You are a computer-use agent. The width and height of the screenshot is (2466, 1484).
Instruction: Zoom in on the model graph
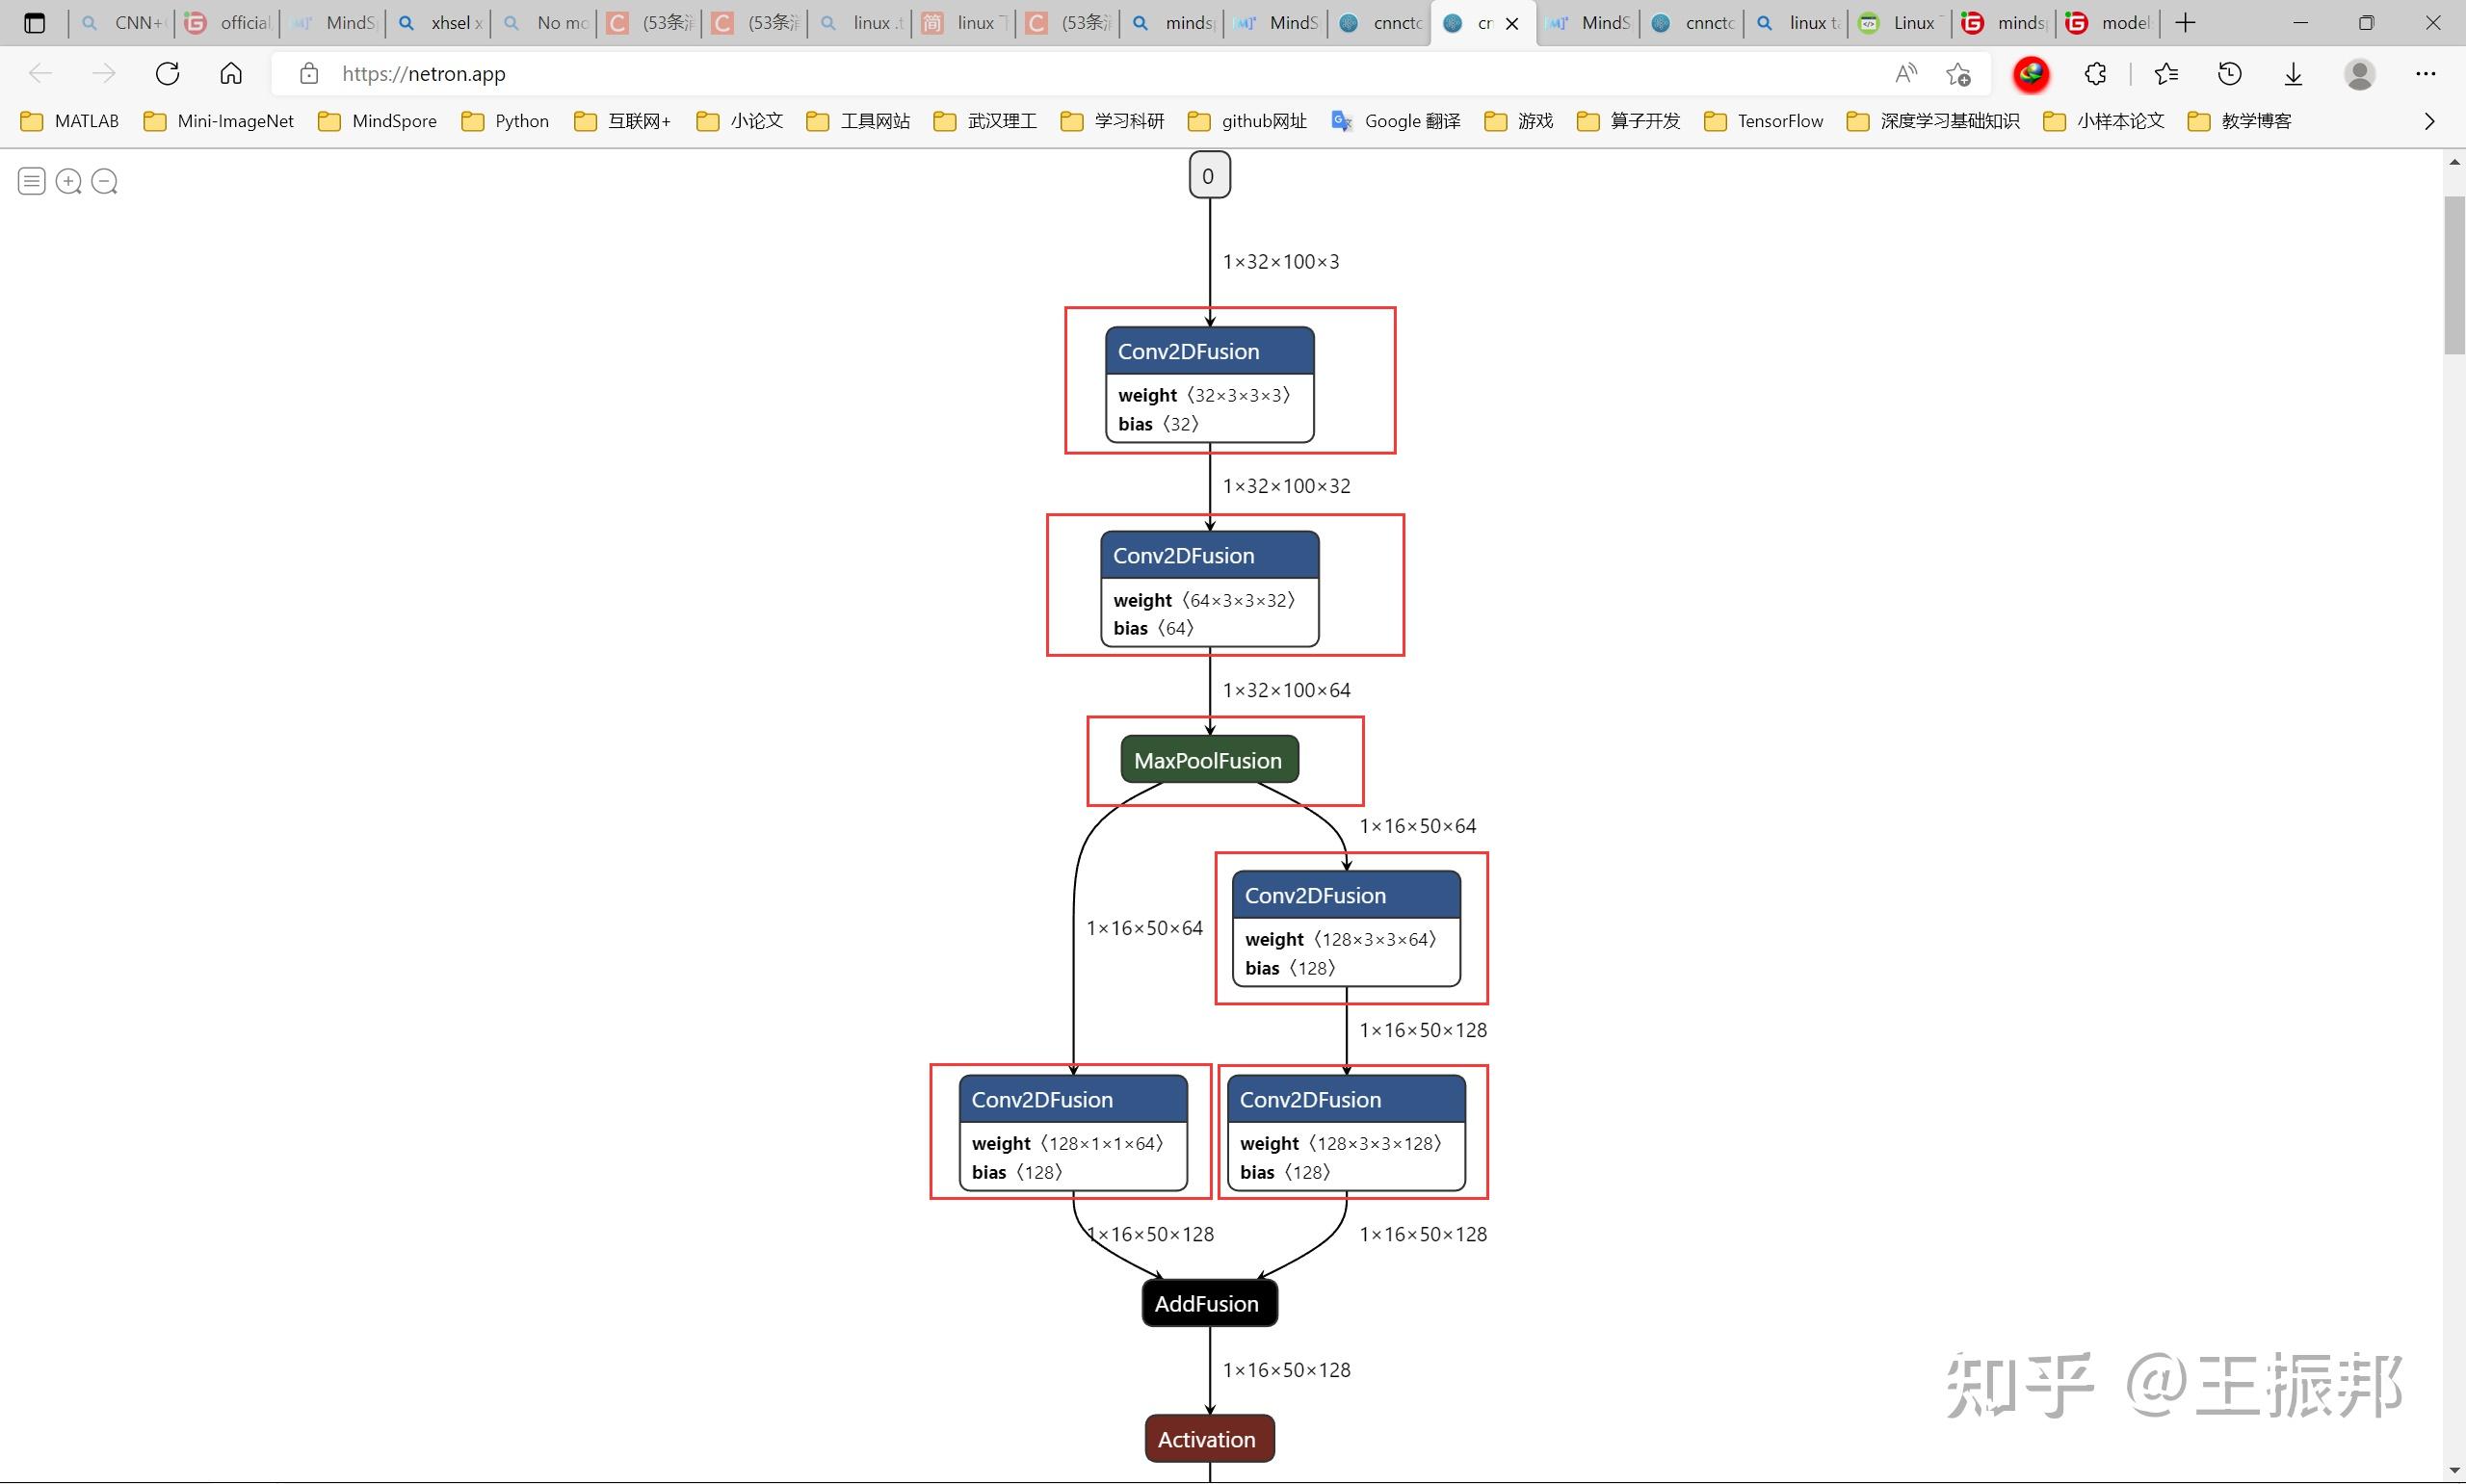[68, 181]
